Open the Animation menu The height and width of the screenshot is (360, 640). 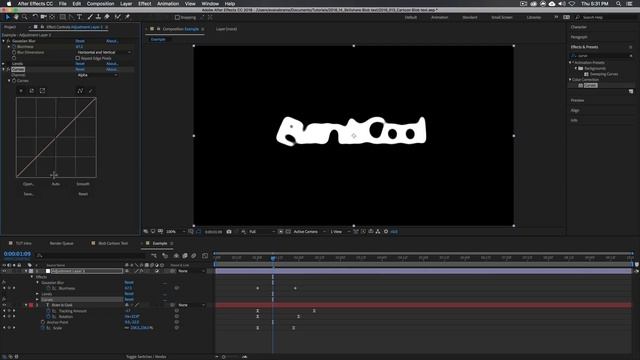coord(168,4)
